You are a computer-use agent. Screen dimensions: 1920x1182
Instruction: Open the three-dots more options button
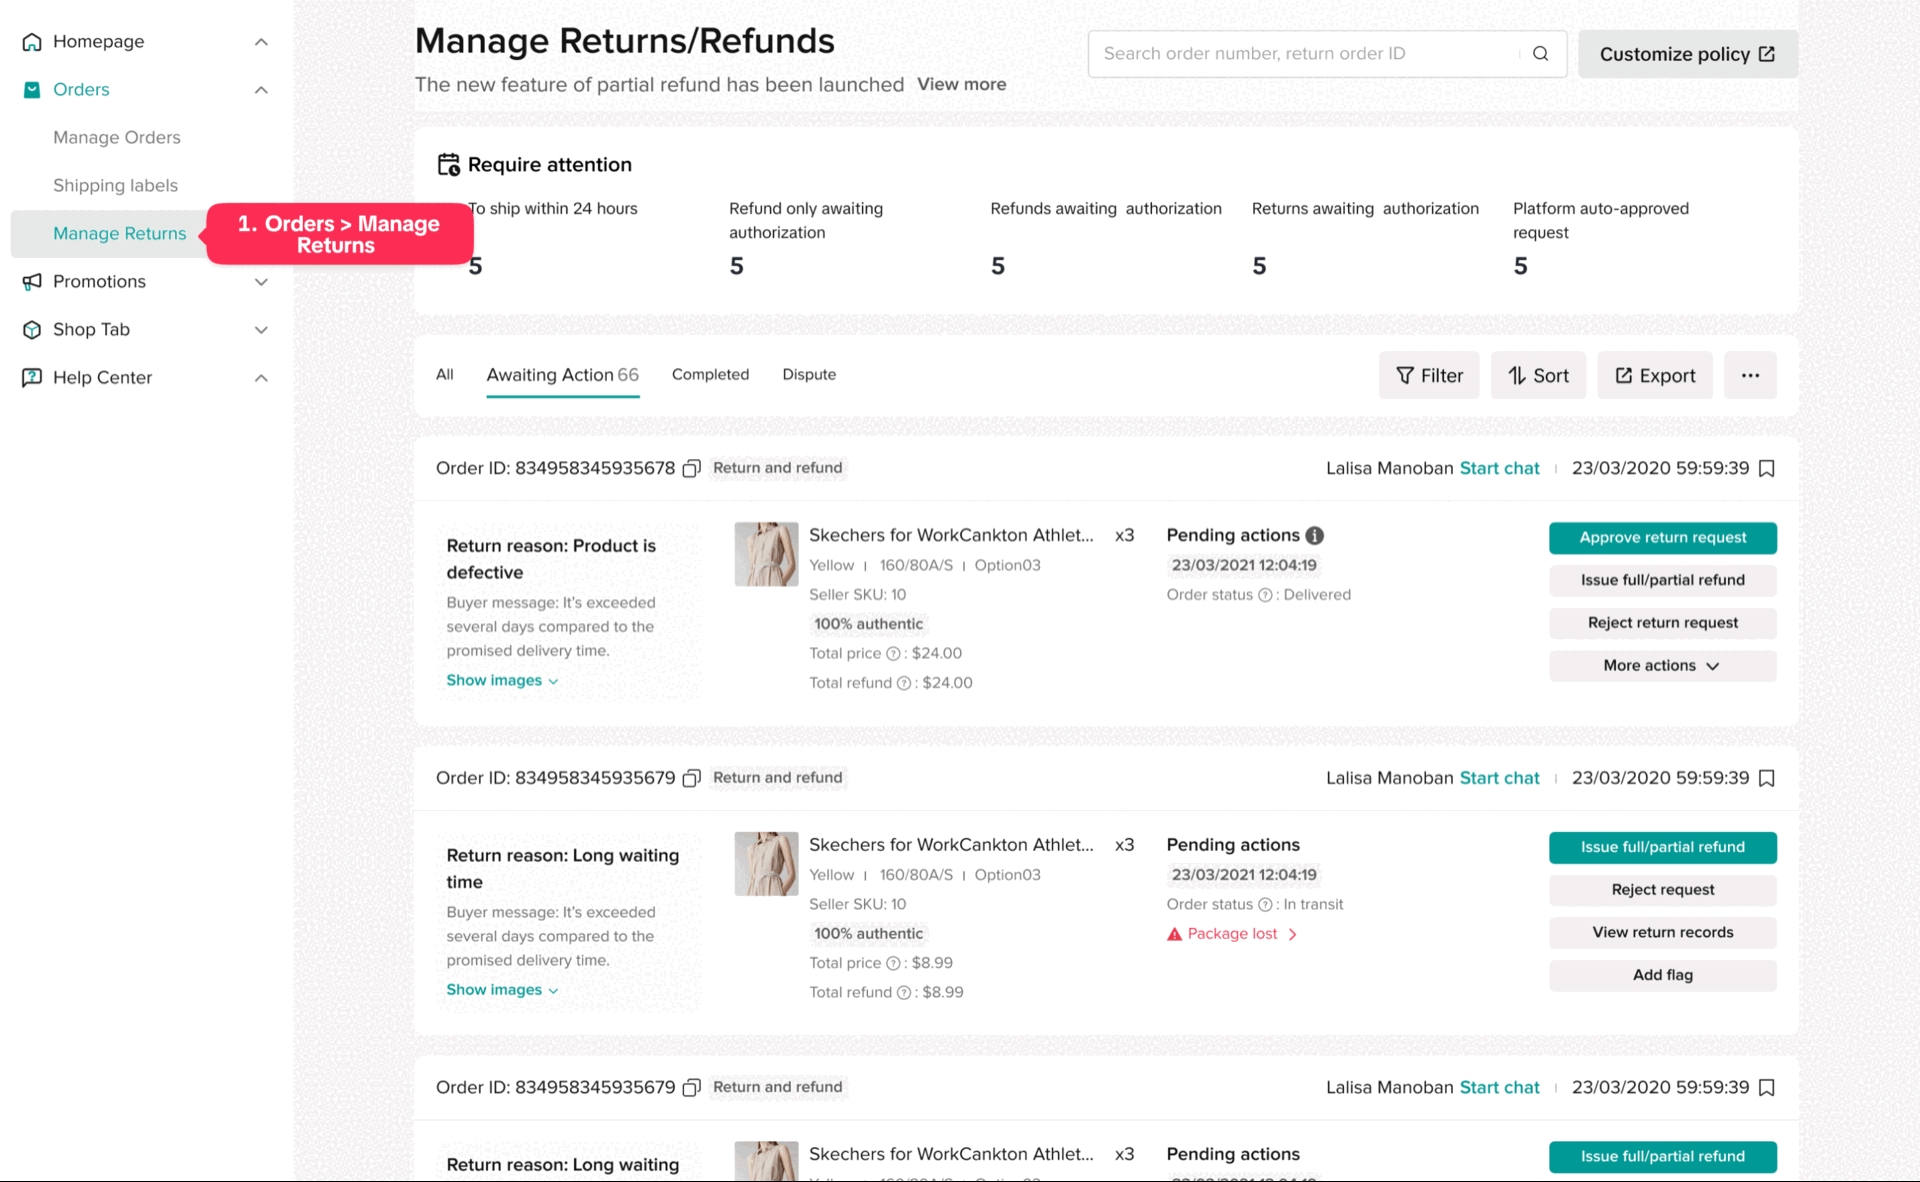click(x=1749, y=376)
